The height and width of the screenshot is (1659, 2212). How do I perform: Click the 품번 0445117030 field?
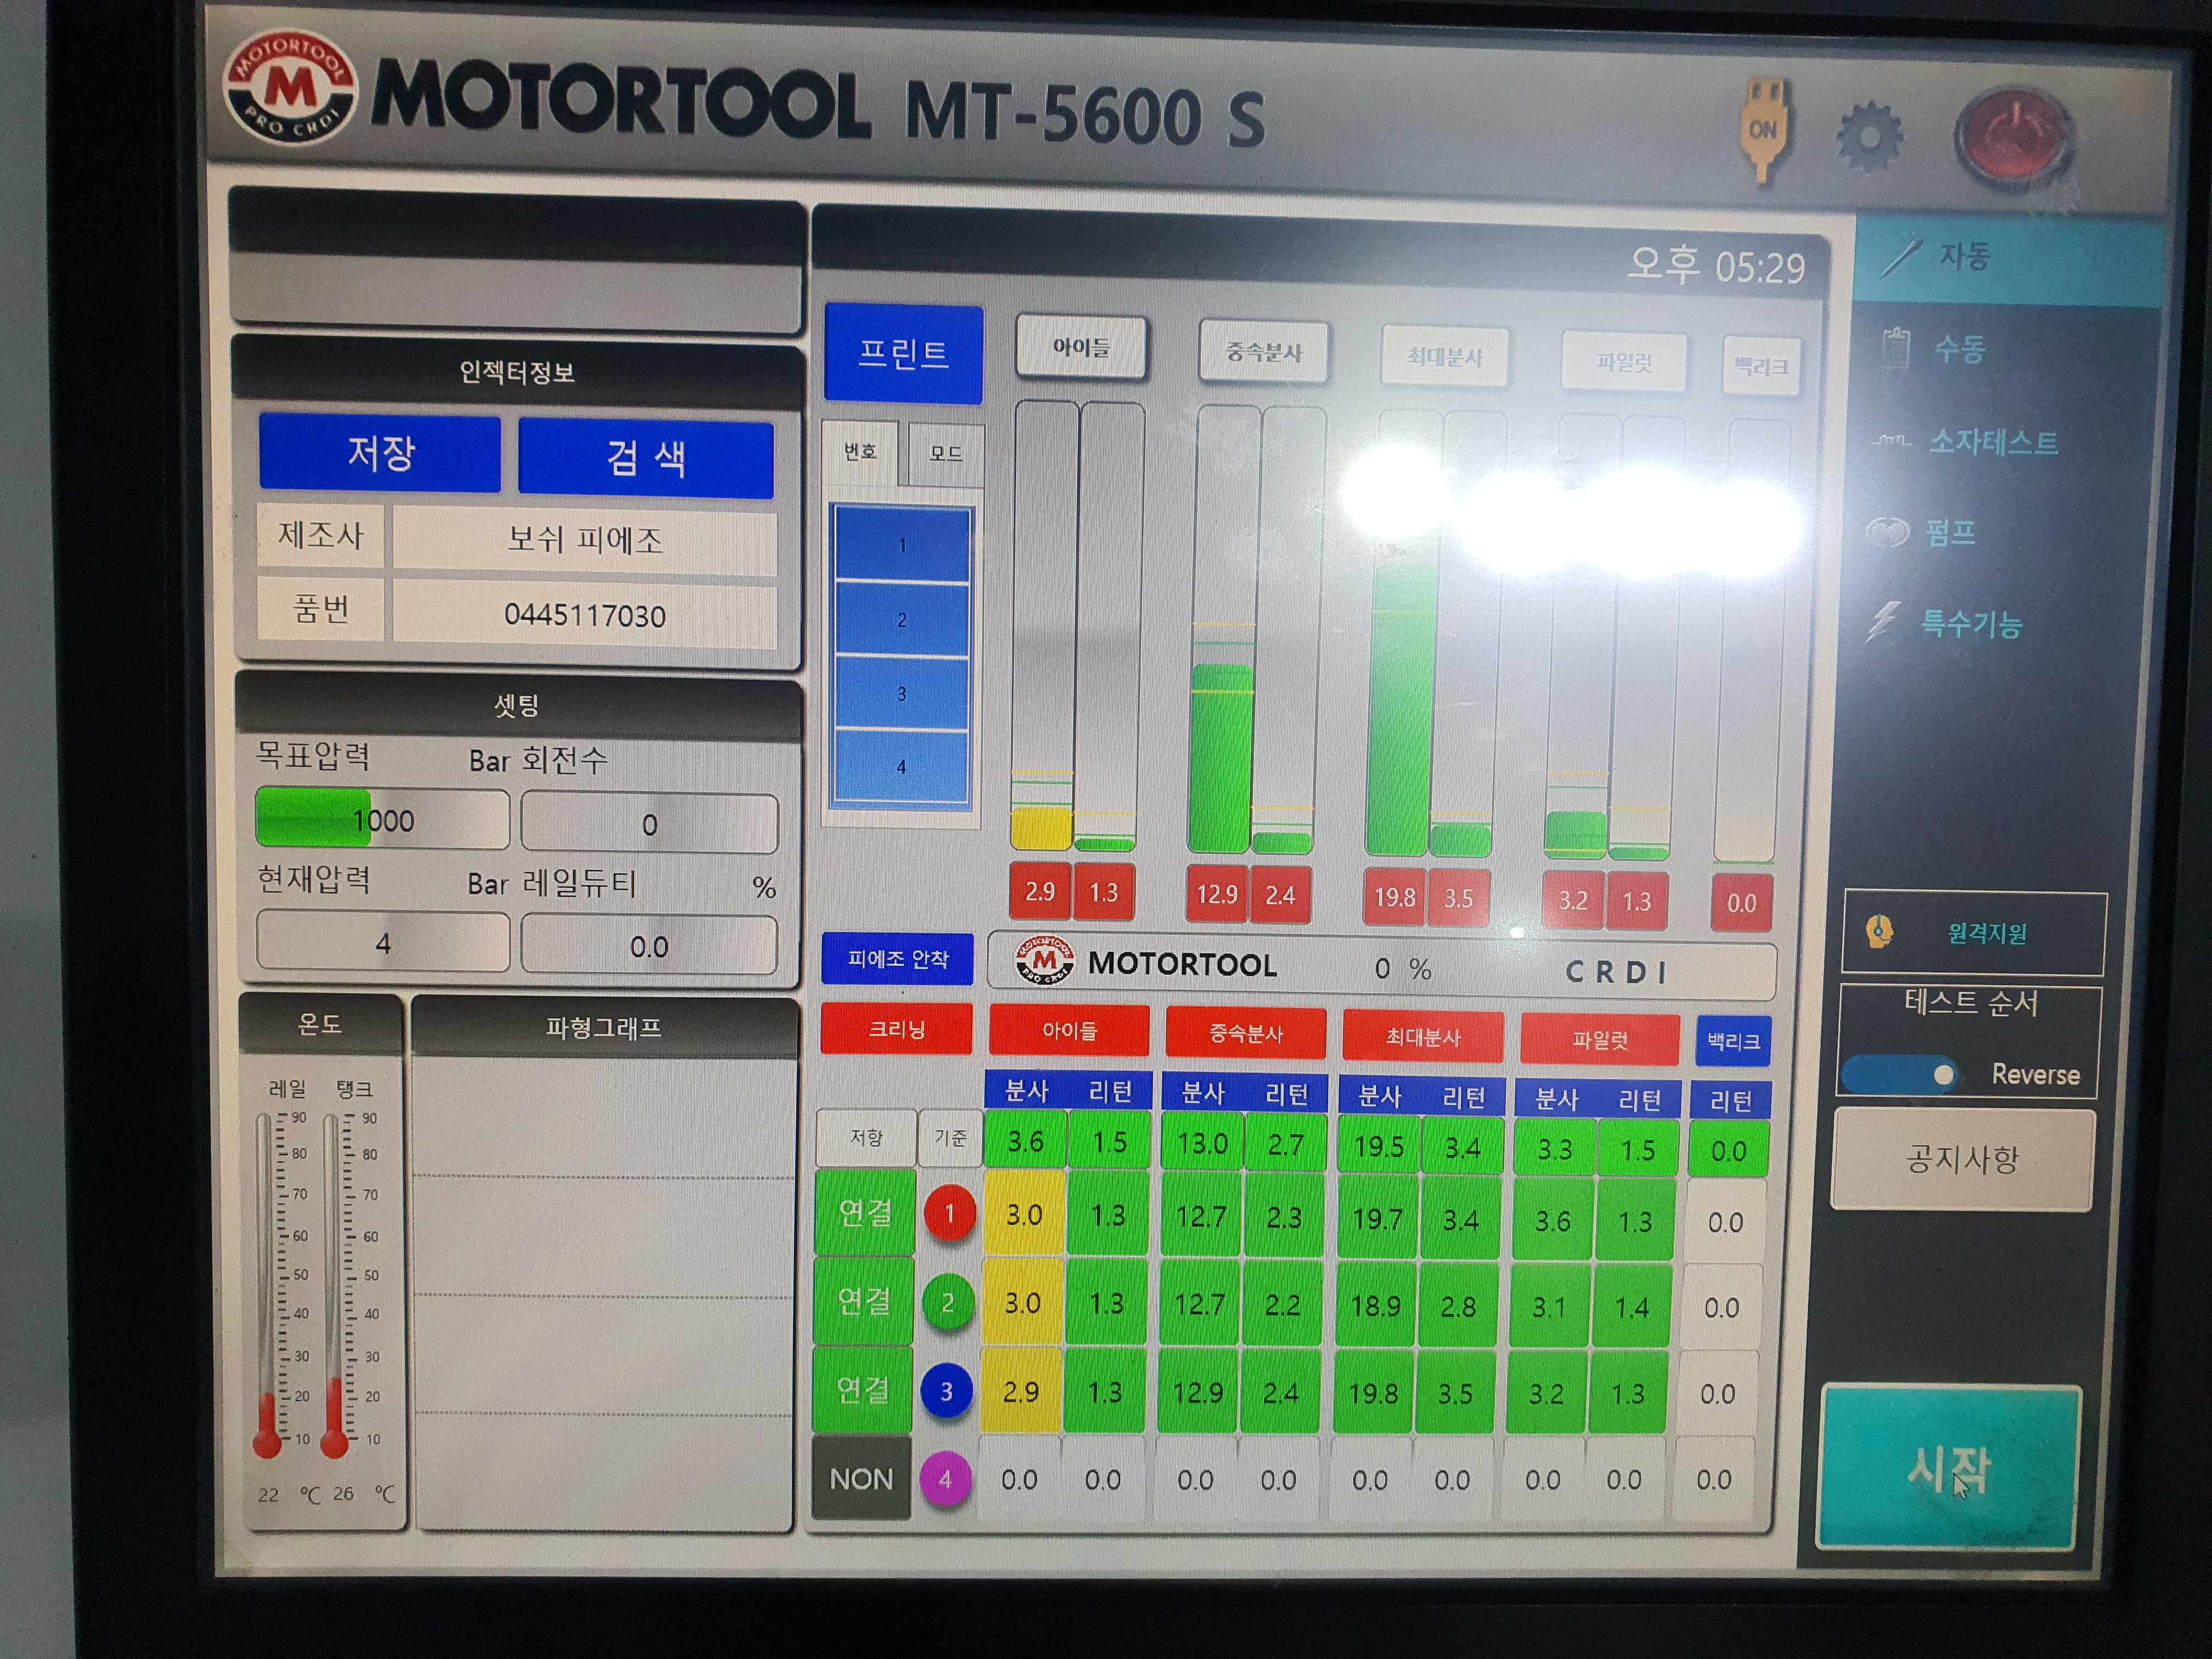coord(585,615)
